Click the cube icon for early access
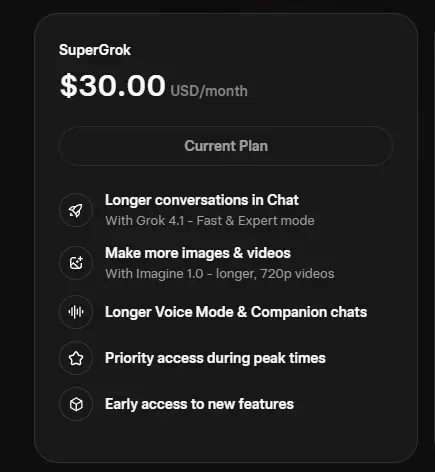 coord(76,404)
